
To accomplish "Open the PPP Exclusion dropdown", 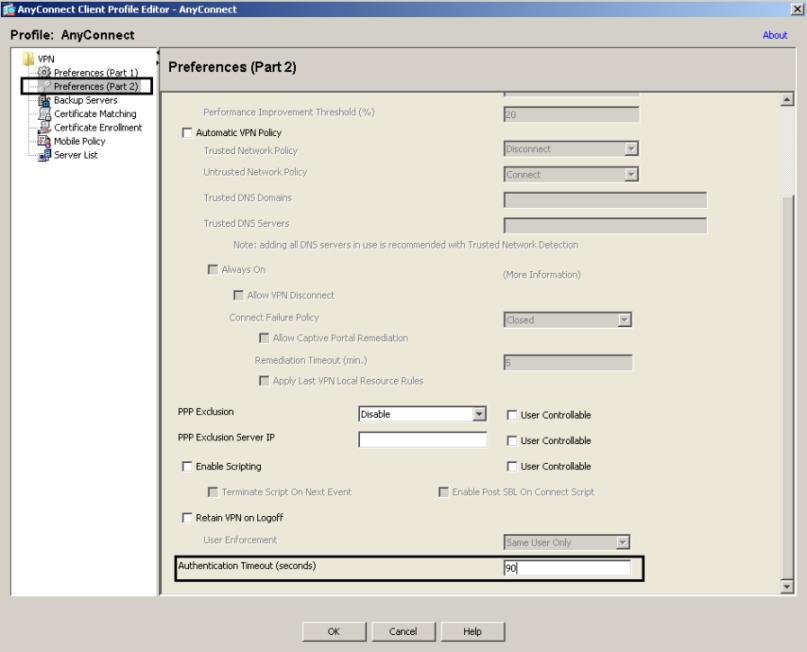I will point(479,414).
